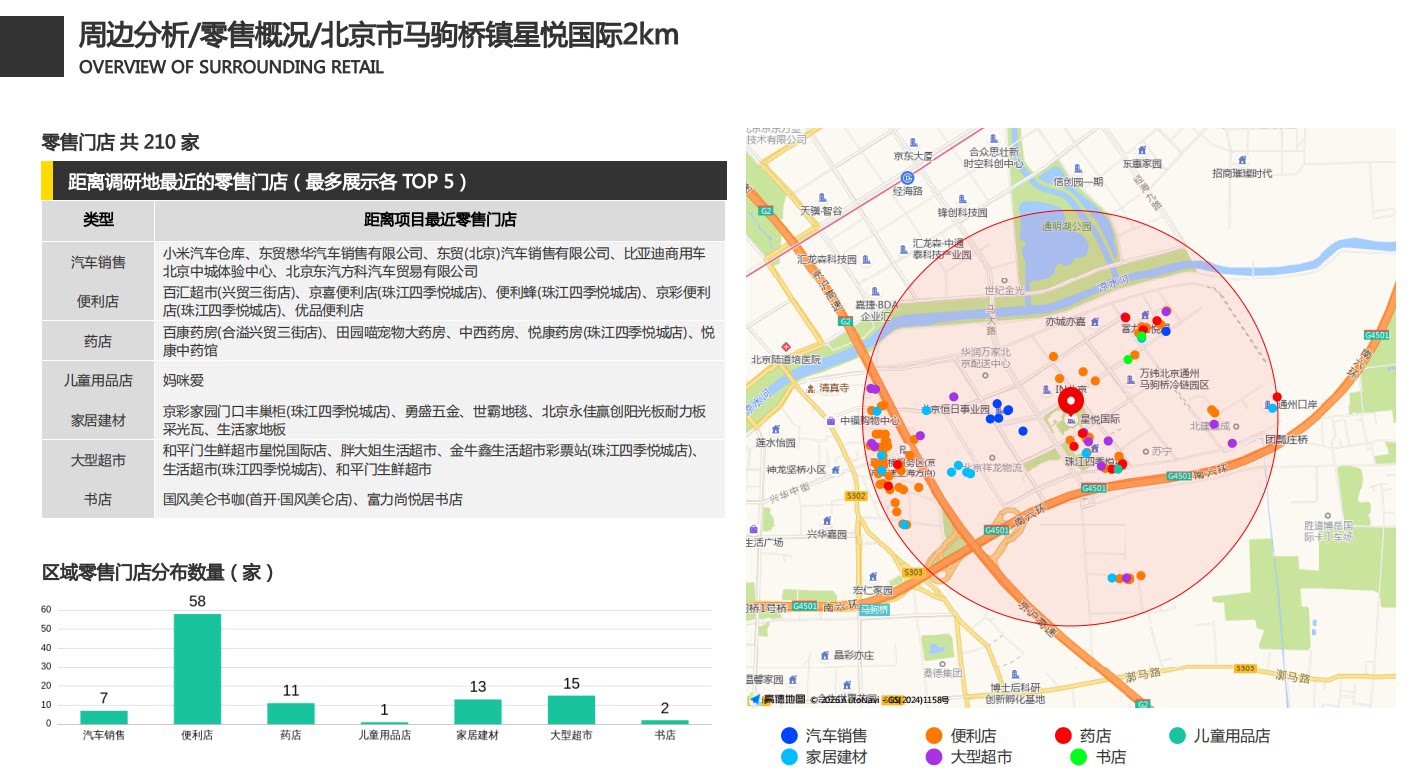The image size is (1416, 783).
Task: Click the 通明湖公园 label on the map
Action: pos(1067,226)
